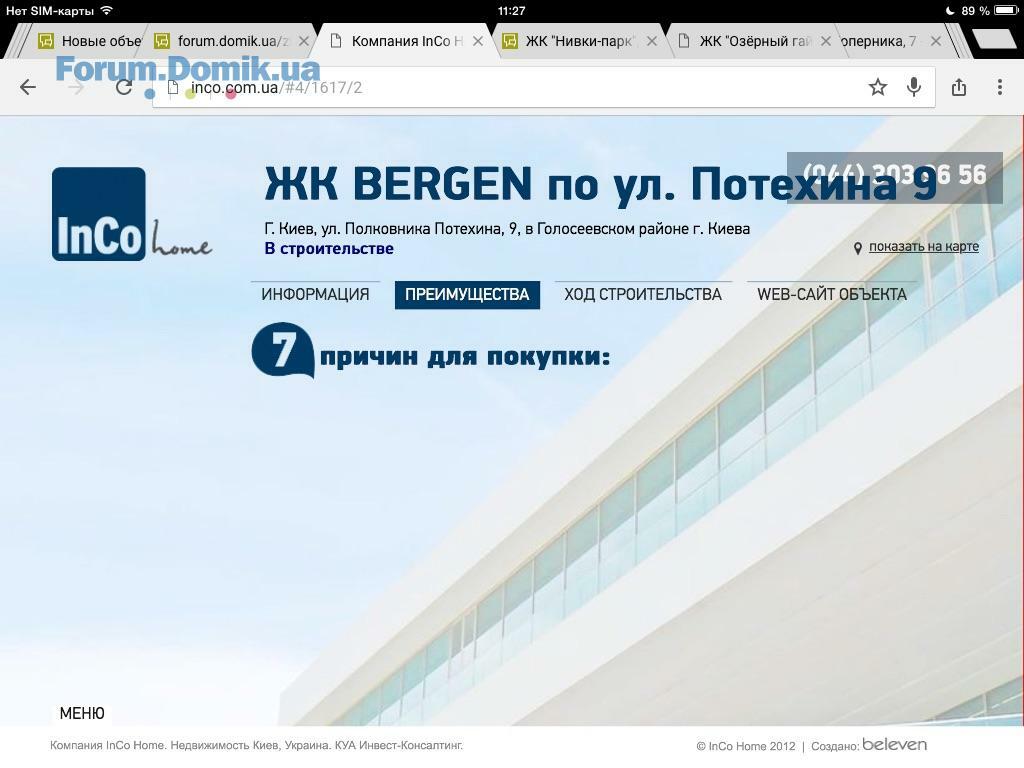Screen dimensions: 1024x768
Task: Click the '© InCo Home 2012' copyright text
Action: click(x=746, y=746)
